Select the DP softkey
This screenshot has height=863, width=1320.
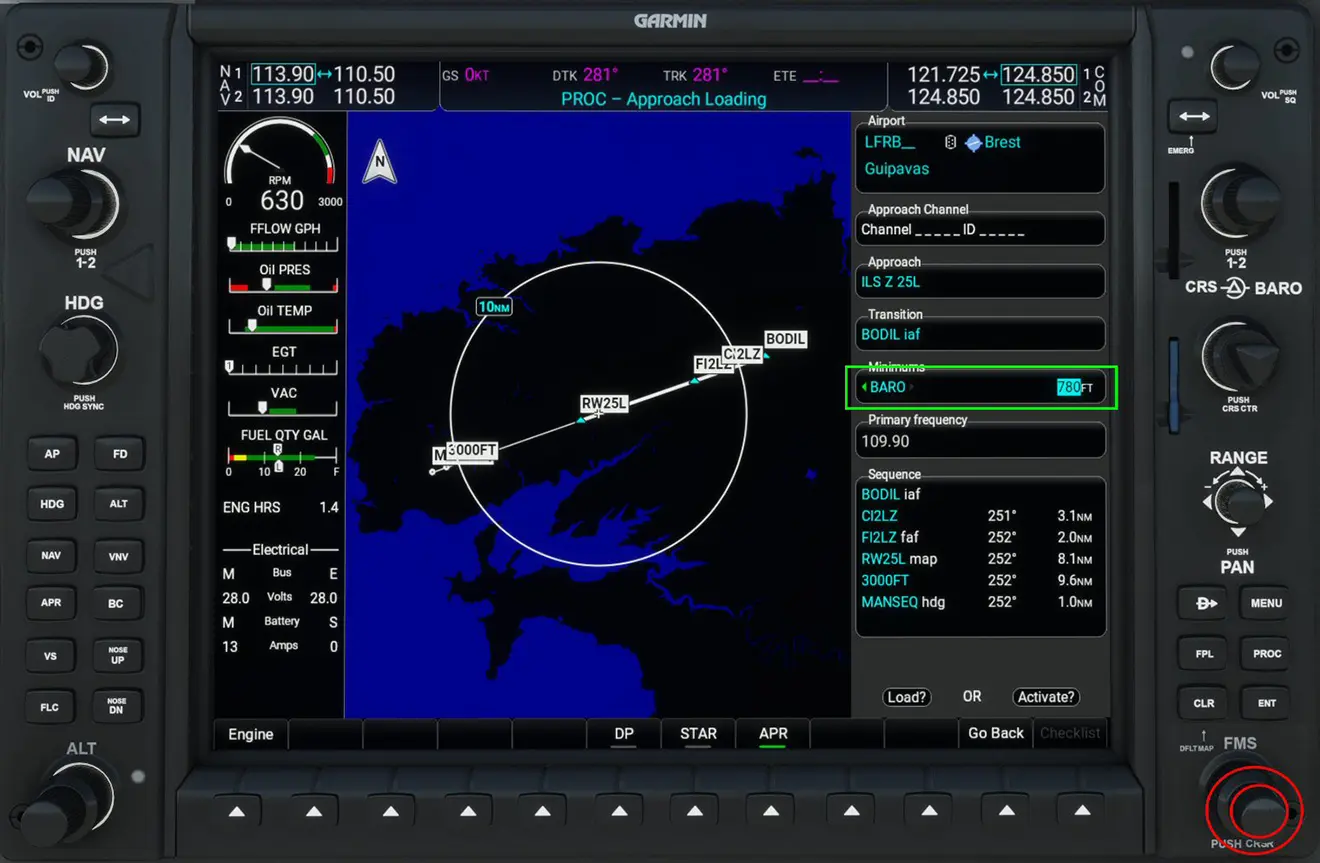[624, 734]
